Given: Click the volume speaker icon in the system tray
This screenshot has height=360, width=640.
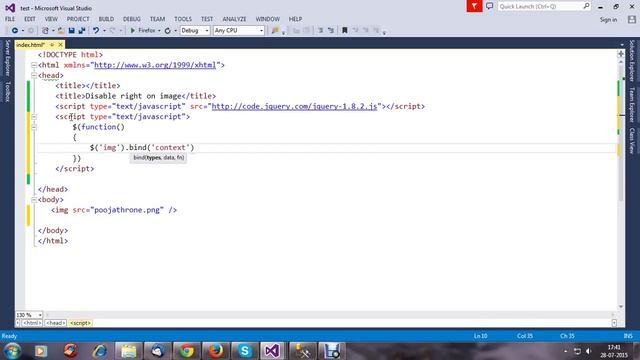Looking at the screenshot, I should [x=588, y=351].
